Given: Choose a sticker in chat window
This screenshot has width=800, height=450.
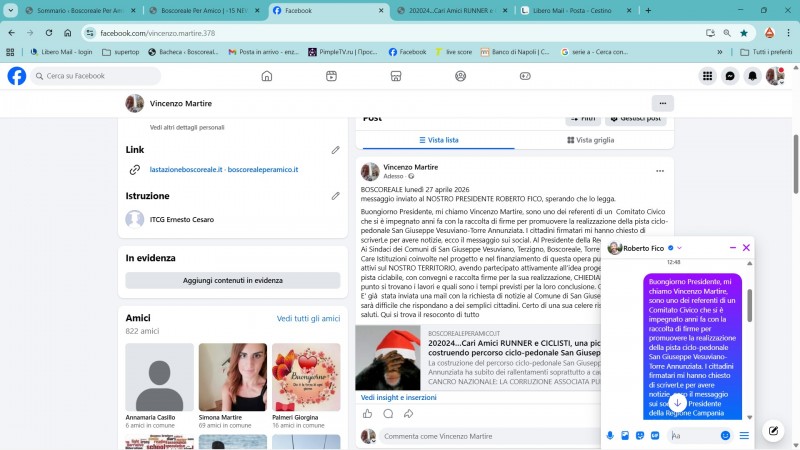Looking at the screenshot, I should coord(640,435).
